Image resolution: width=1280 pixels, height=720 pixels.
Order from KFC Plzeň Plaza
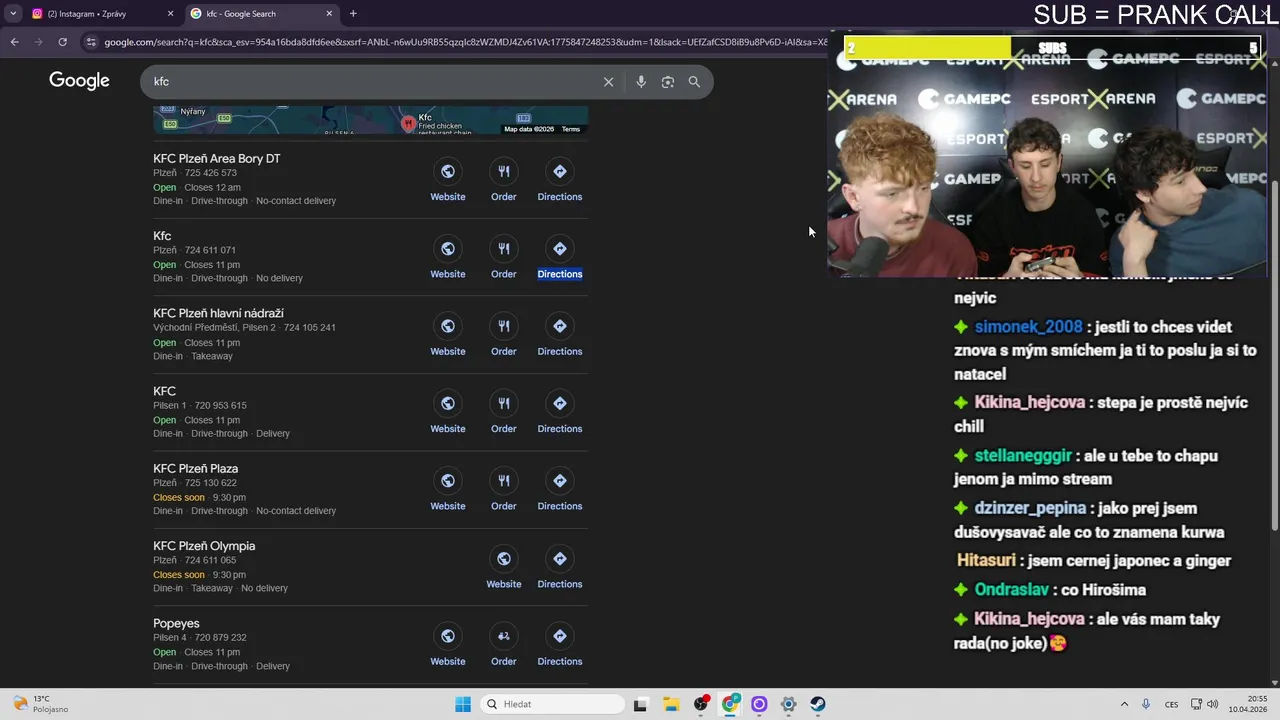504,491
